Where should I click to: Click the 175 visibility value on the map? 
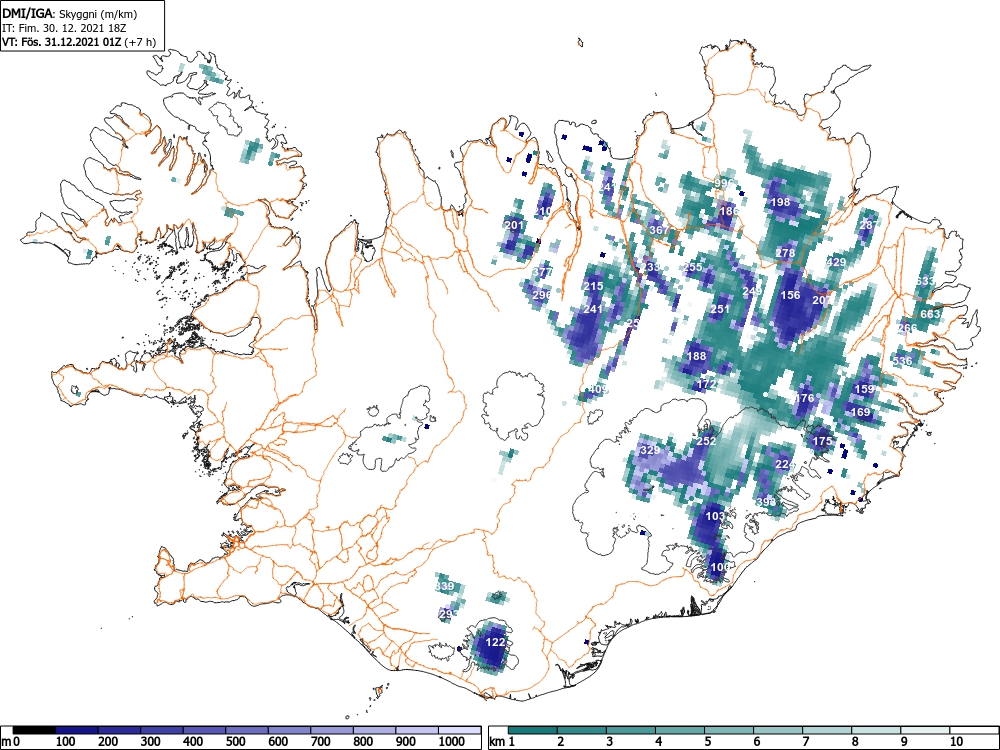(823, 441)
